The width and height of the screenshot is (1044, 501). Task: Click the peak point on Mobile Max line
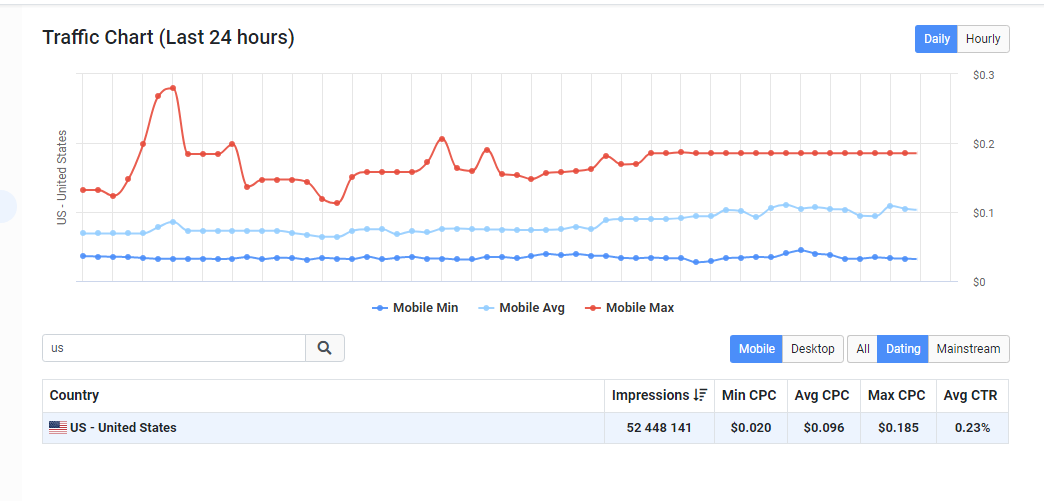(x=173, y=88)
